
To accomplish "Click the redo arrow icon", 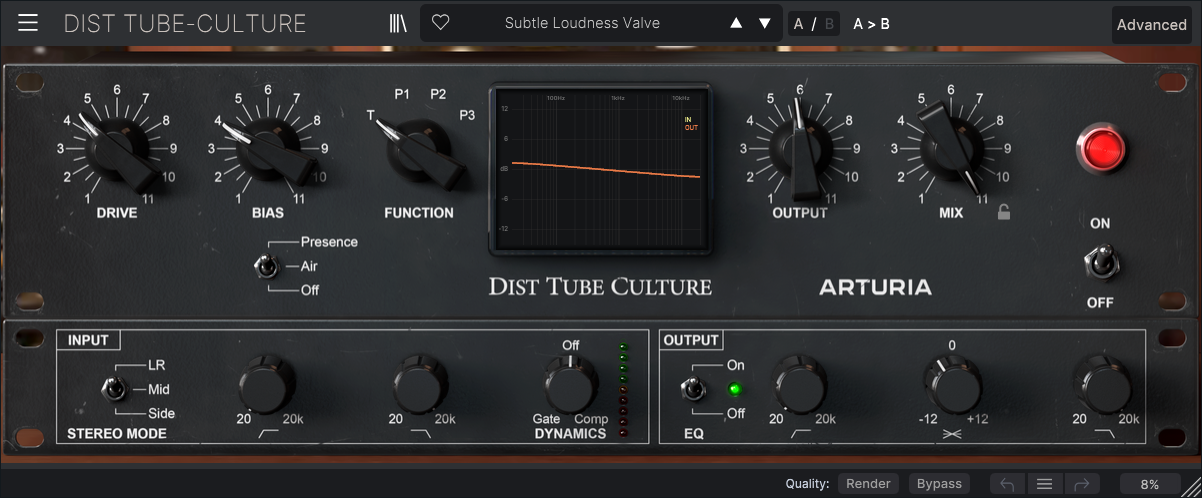I will pyautogui.click(x=1081, y=484).
